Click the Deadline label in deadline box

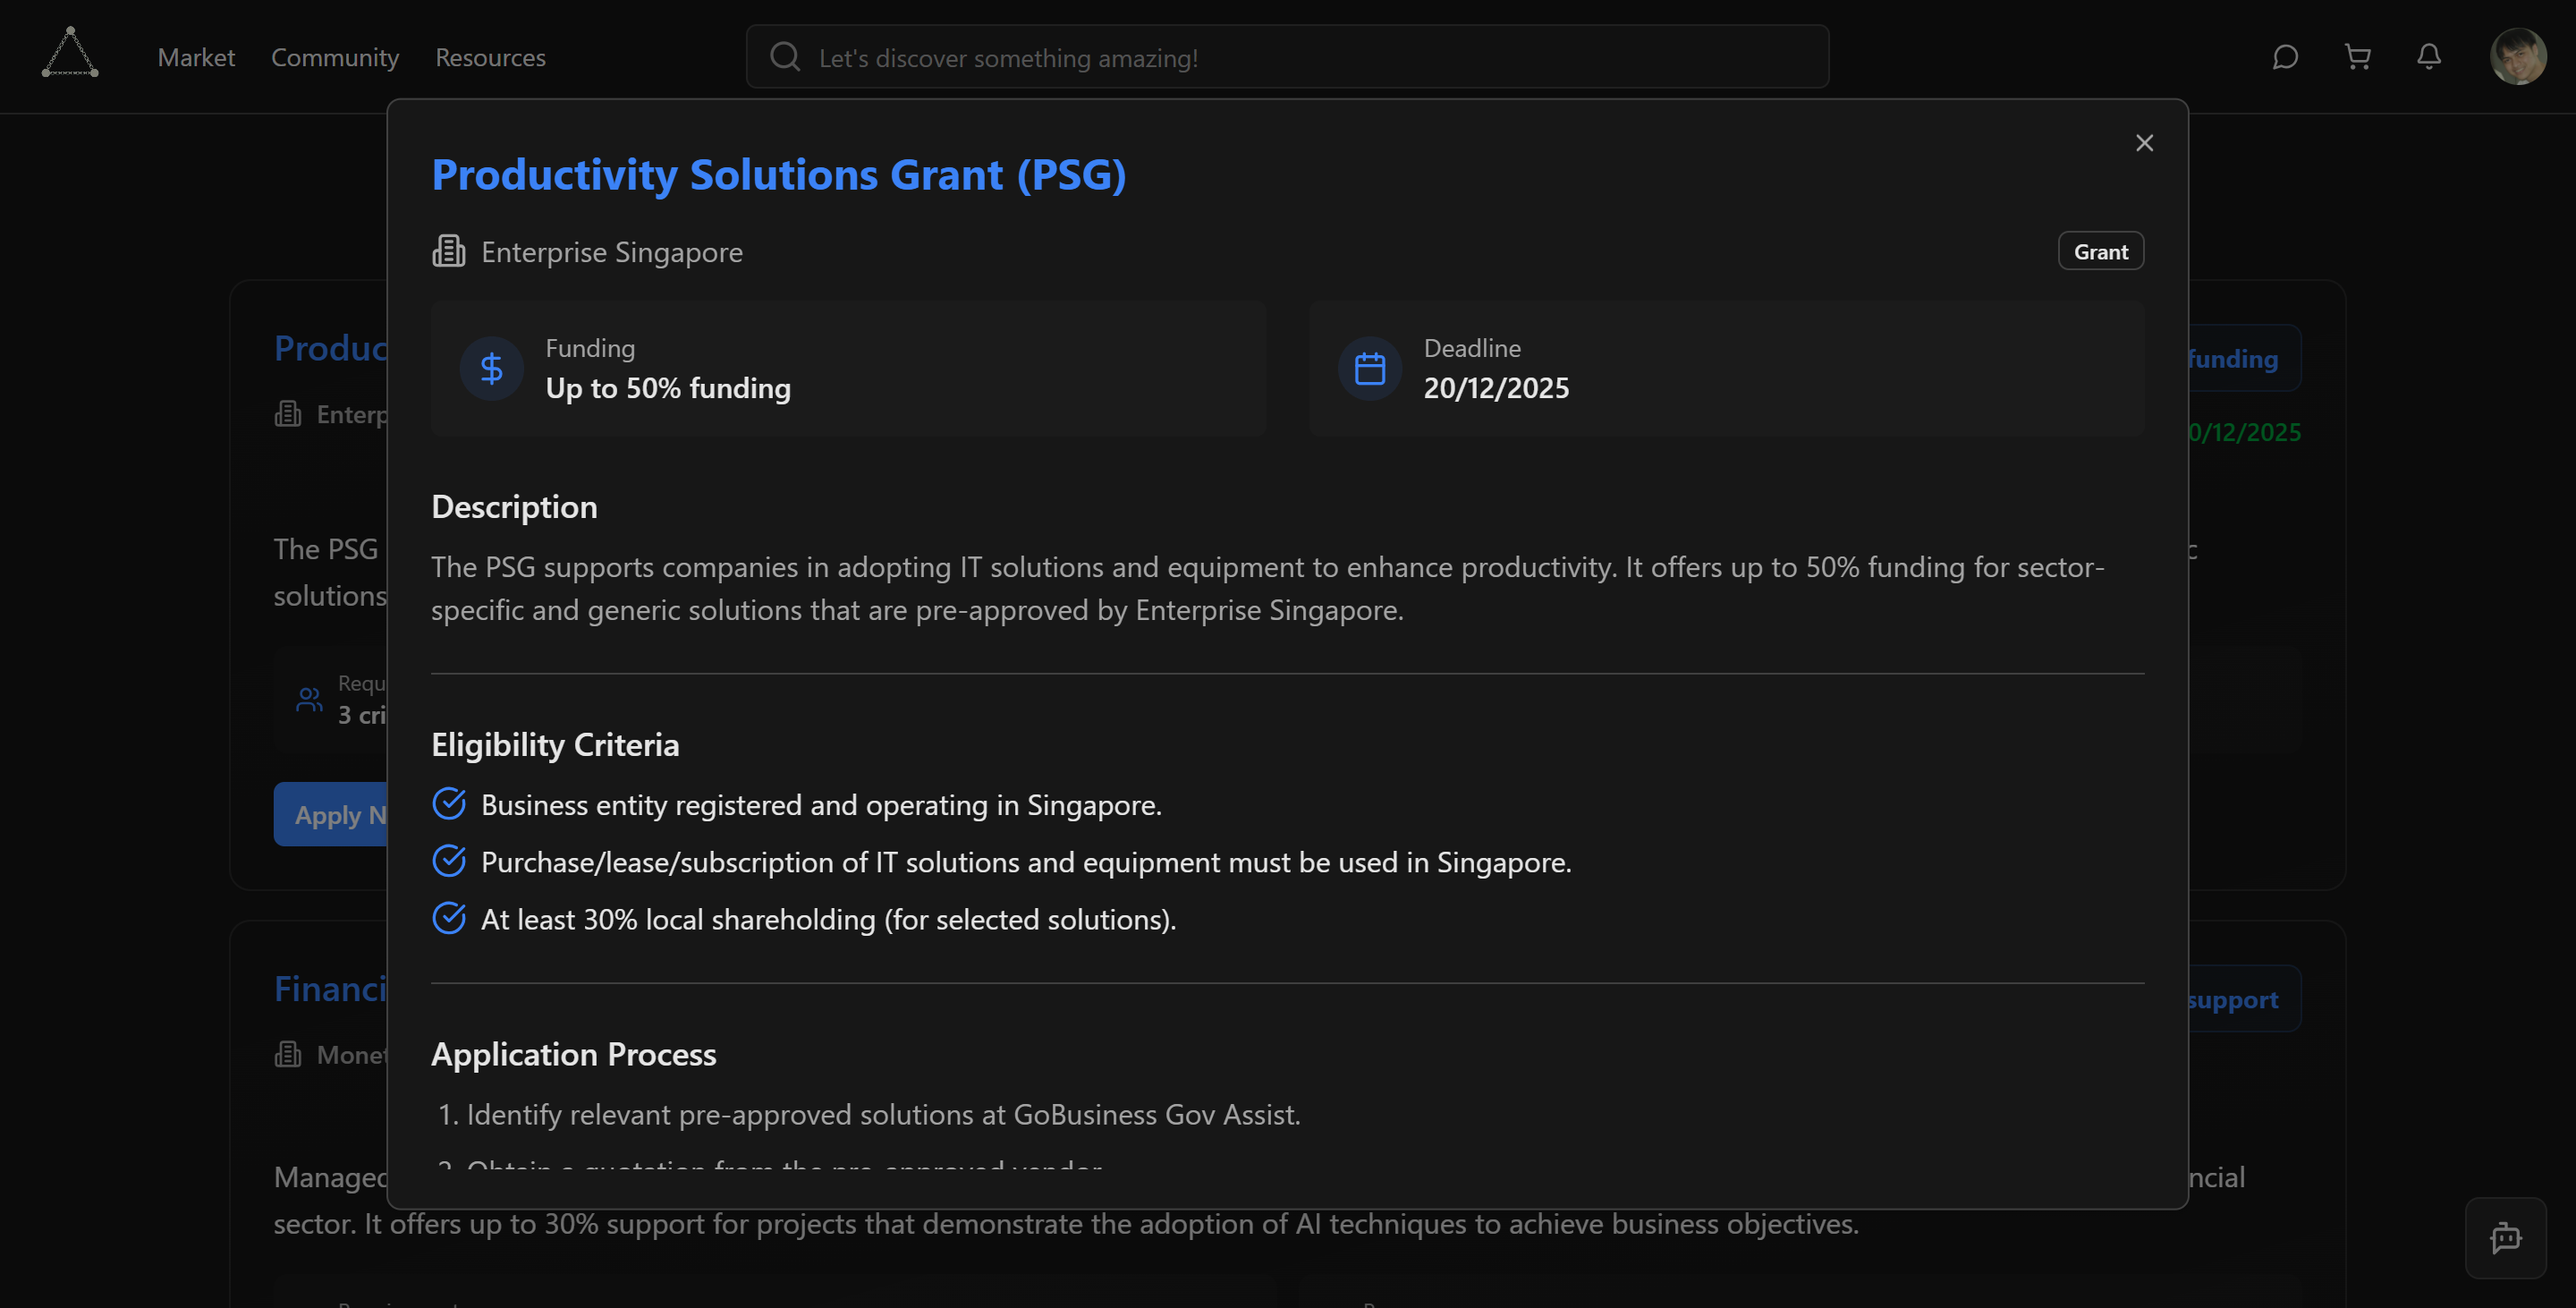1472,348
